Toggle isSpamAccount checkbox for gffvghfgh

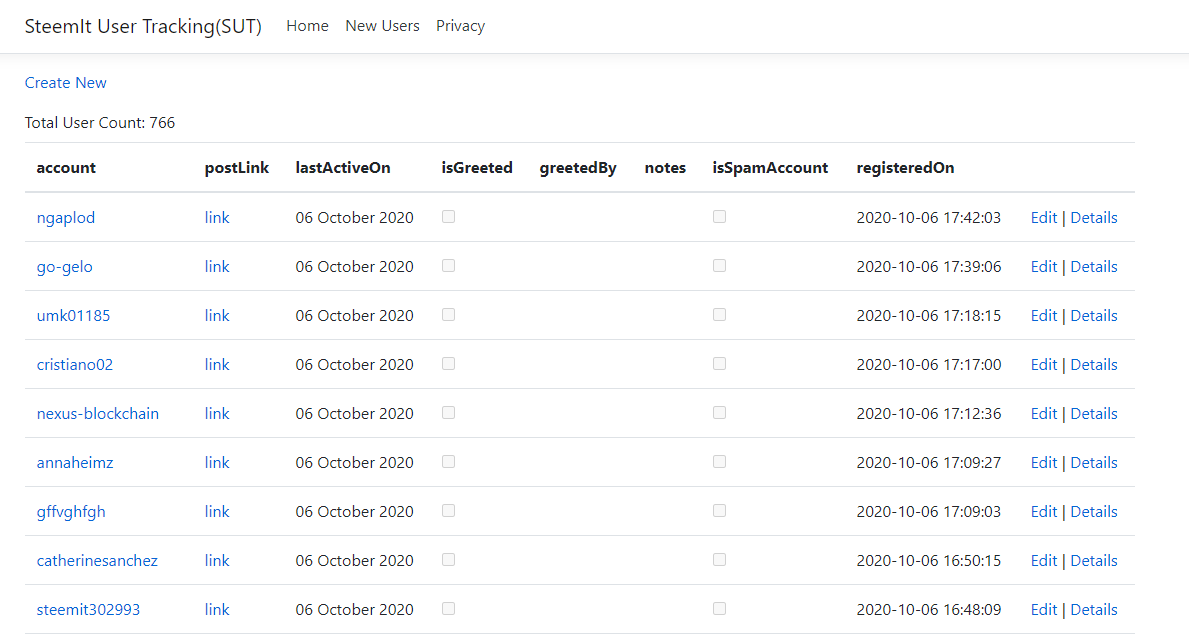point(719,511)
